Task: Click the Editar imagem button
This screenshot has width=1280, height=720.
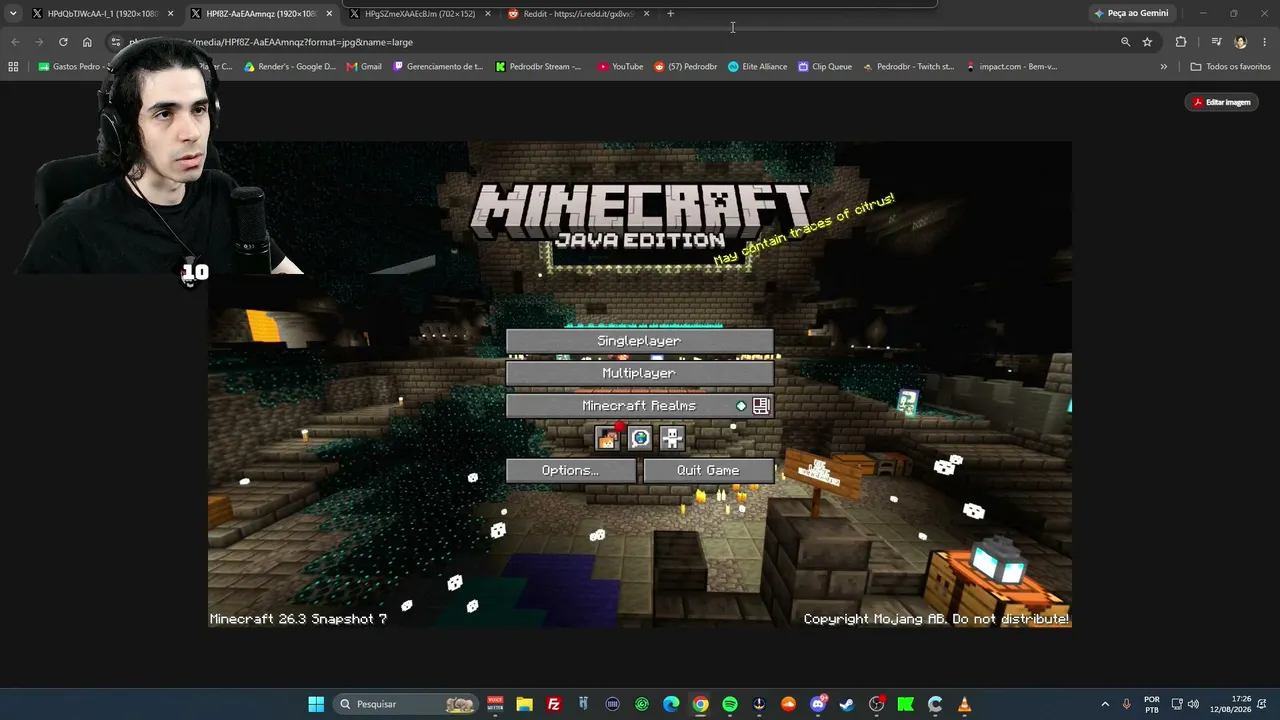Action: [x=1222, y=102]
